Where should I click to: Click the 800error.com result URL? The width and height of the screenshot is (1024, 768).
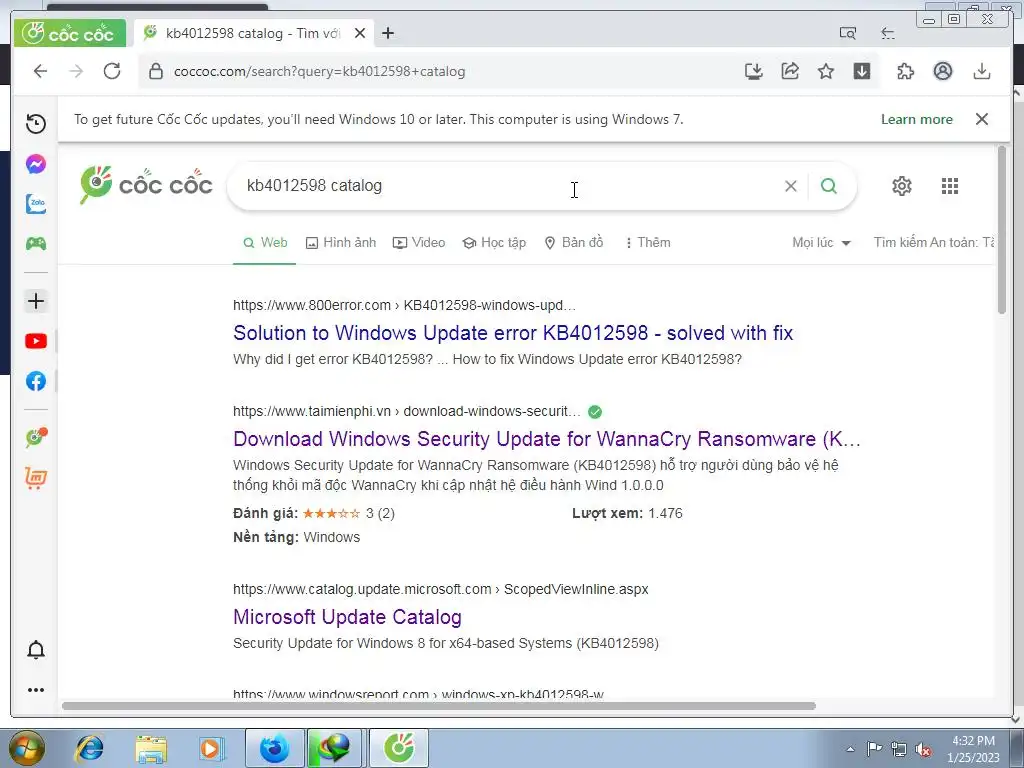[404, 305]
